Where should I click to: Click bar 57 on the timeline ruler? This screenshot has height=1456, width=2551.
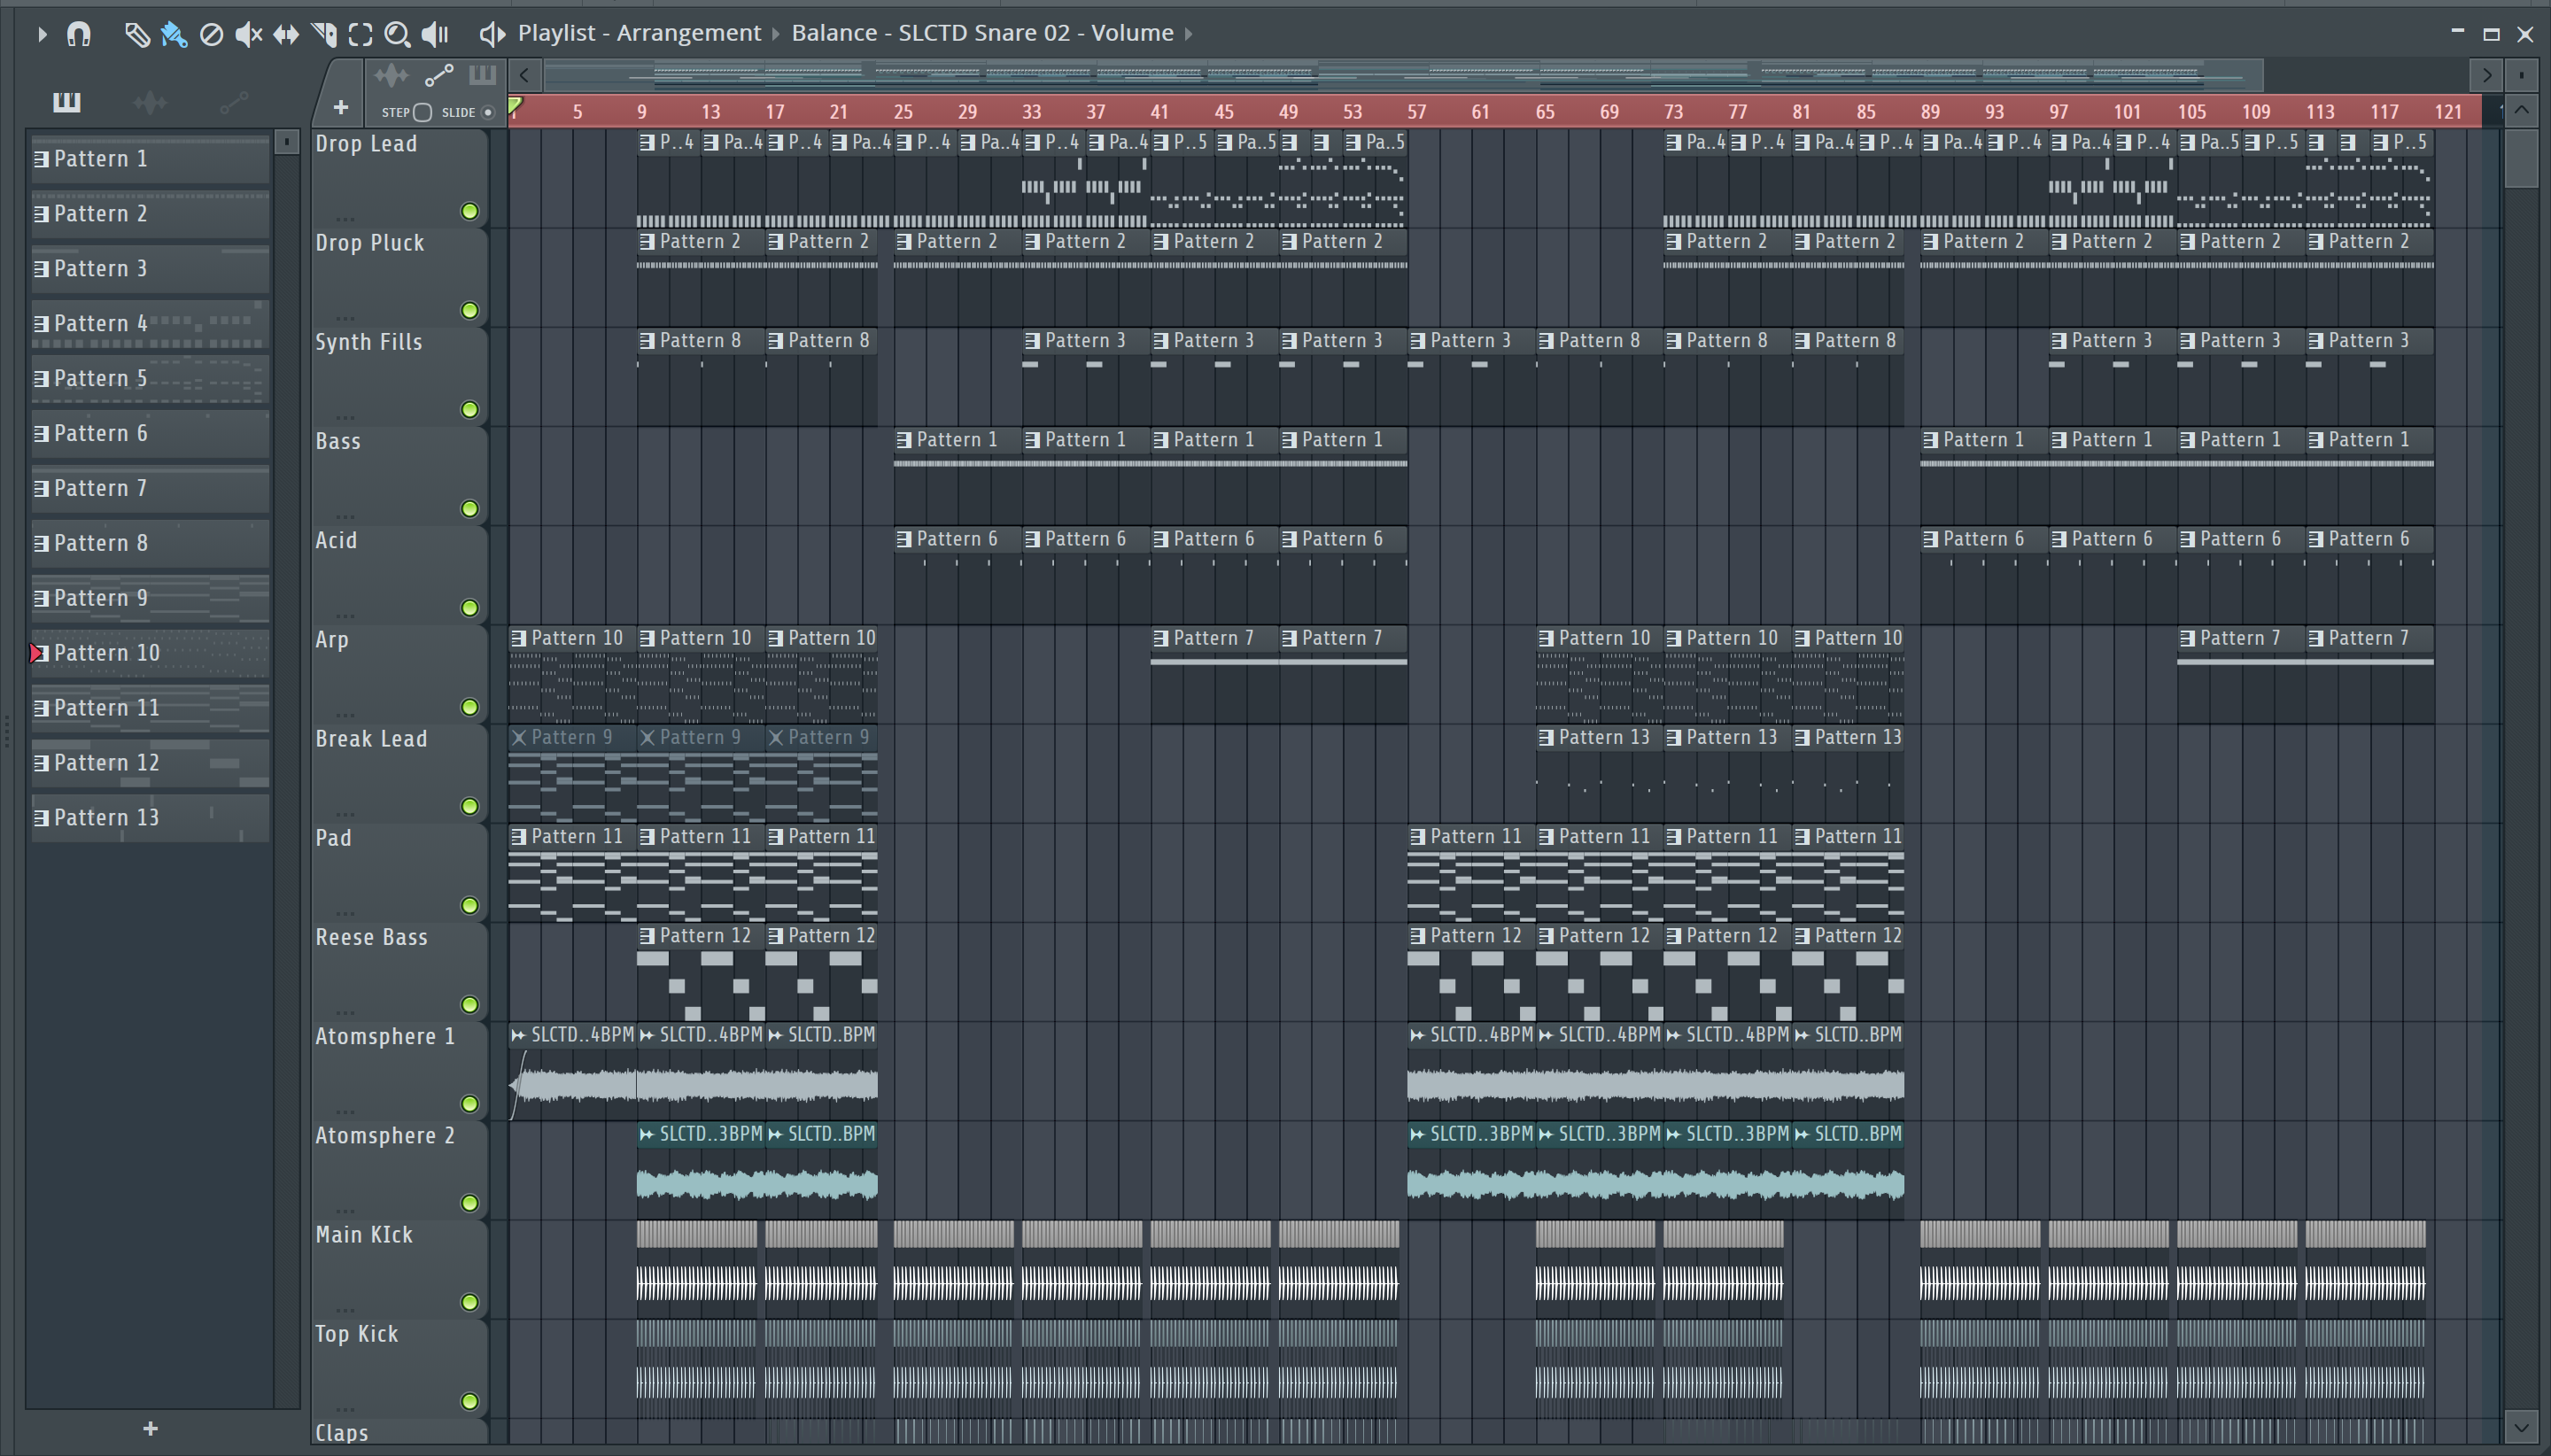point(1416,112)
